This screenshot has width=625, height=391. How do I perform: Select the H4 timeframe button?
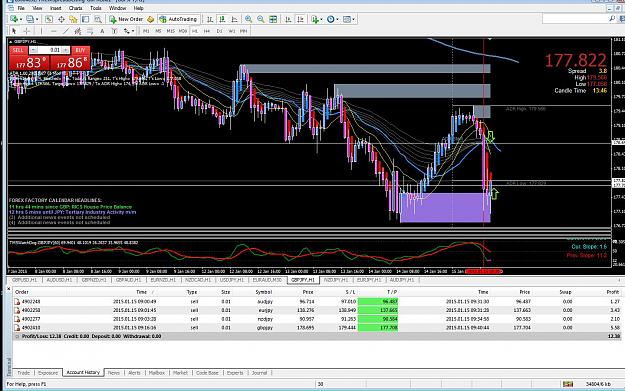207,31
